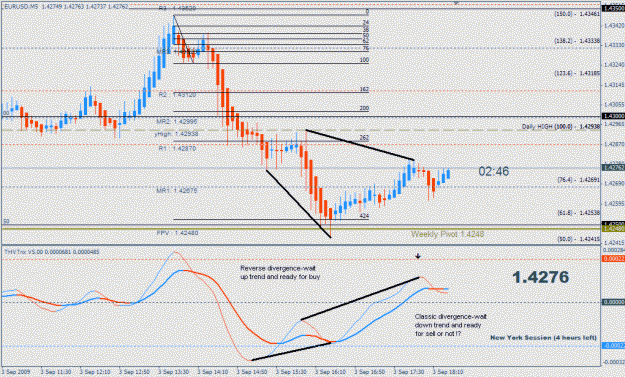Select the upper rising trendline on THVTrix indicator

click(x=360, y=298)
